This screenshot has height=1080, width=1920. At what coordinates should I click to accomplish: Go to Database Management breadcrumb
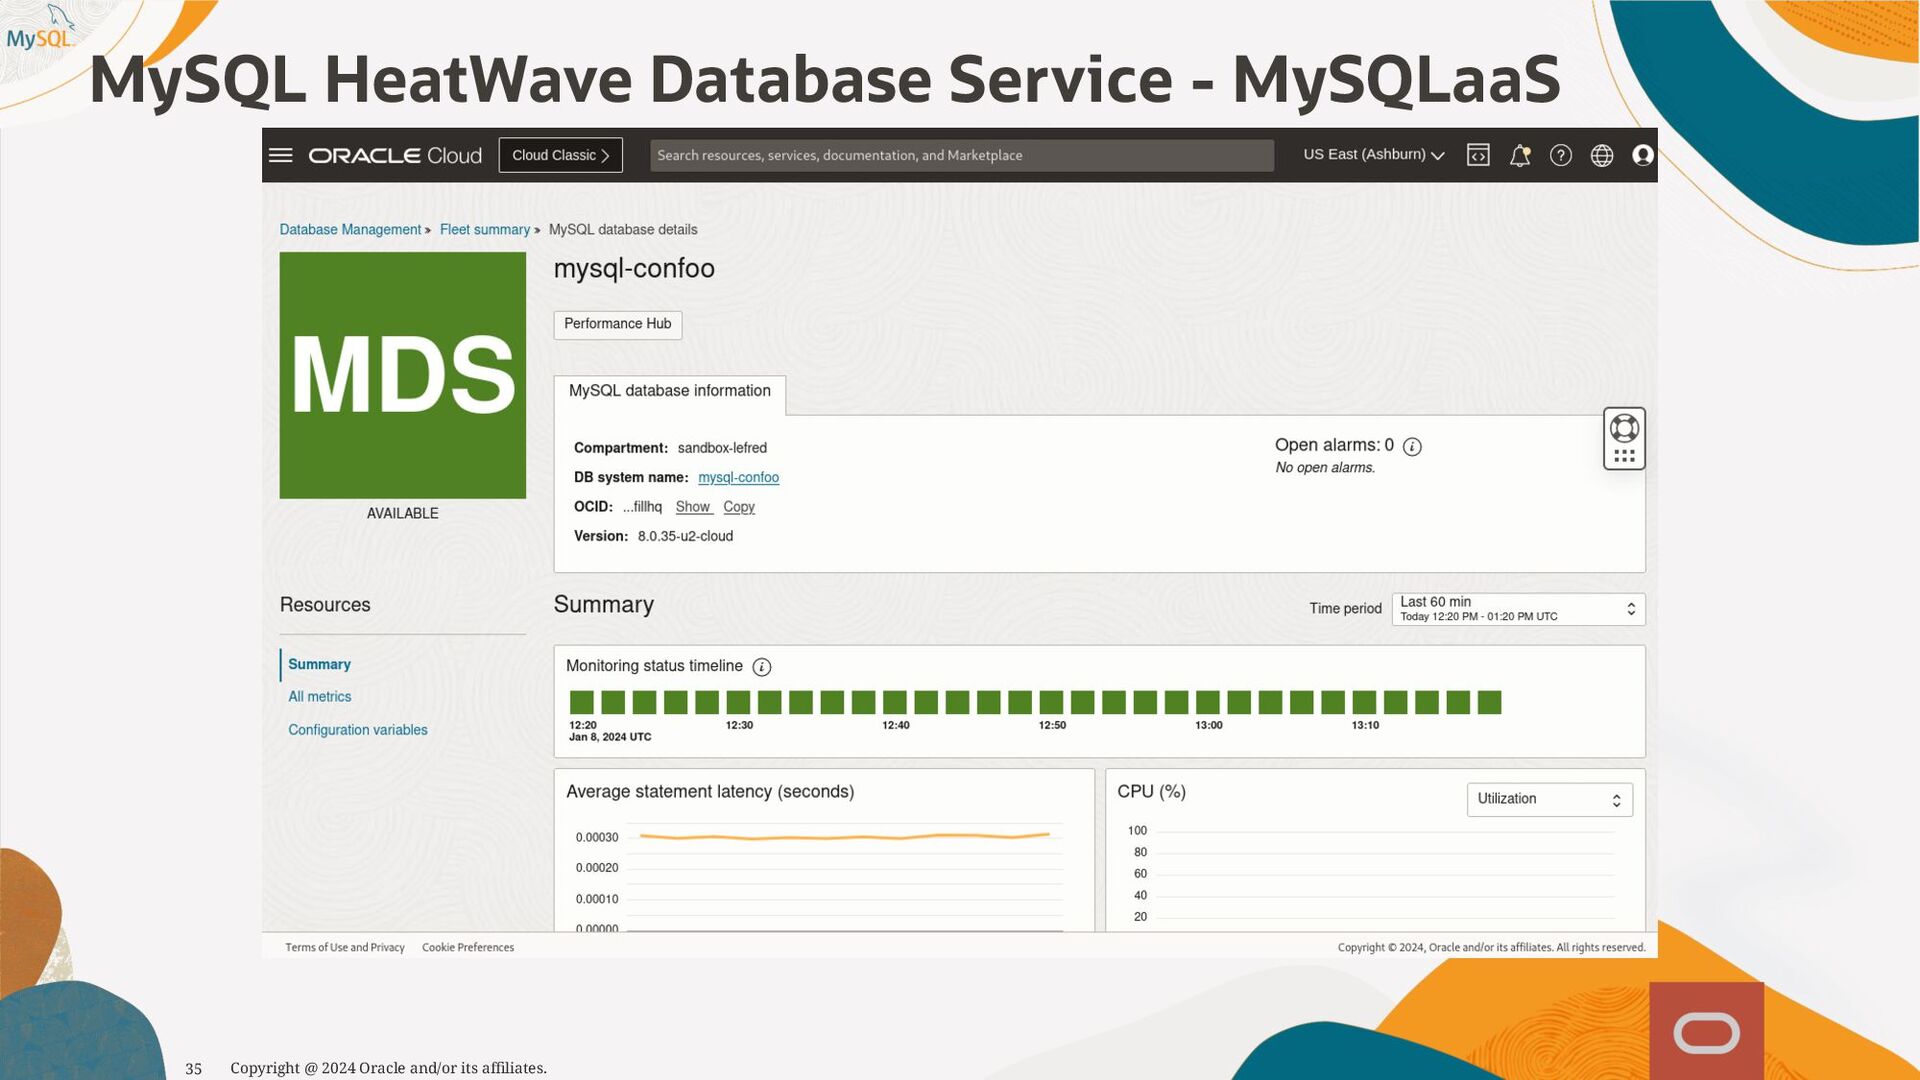click(350, 230)
